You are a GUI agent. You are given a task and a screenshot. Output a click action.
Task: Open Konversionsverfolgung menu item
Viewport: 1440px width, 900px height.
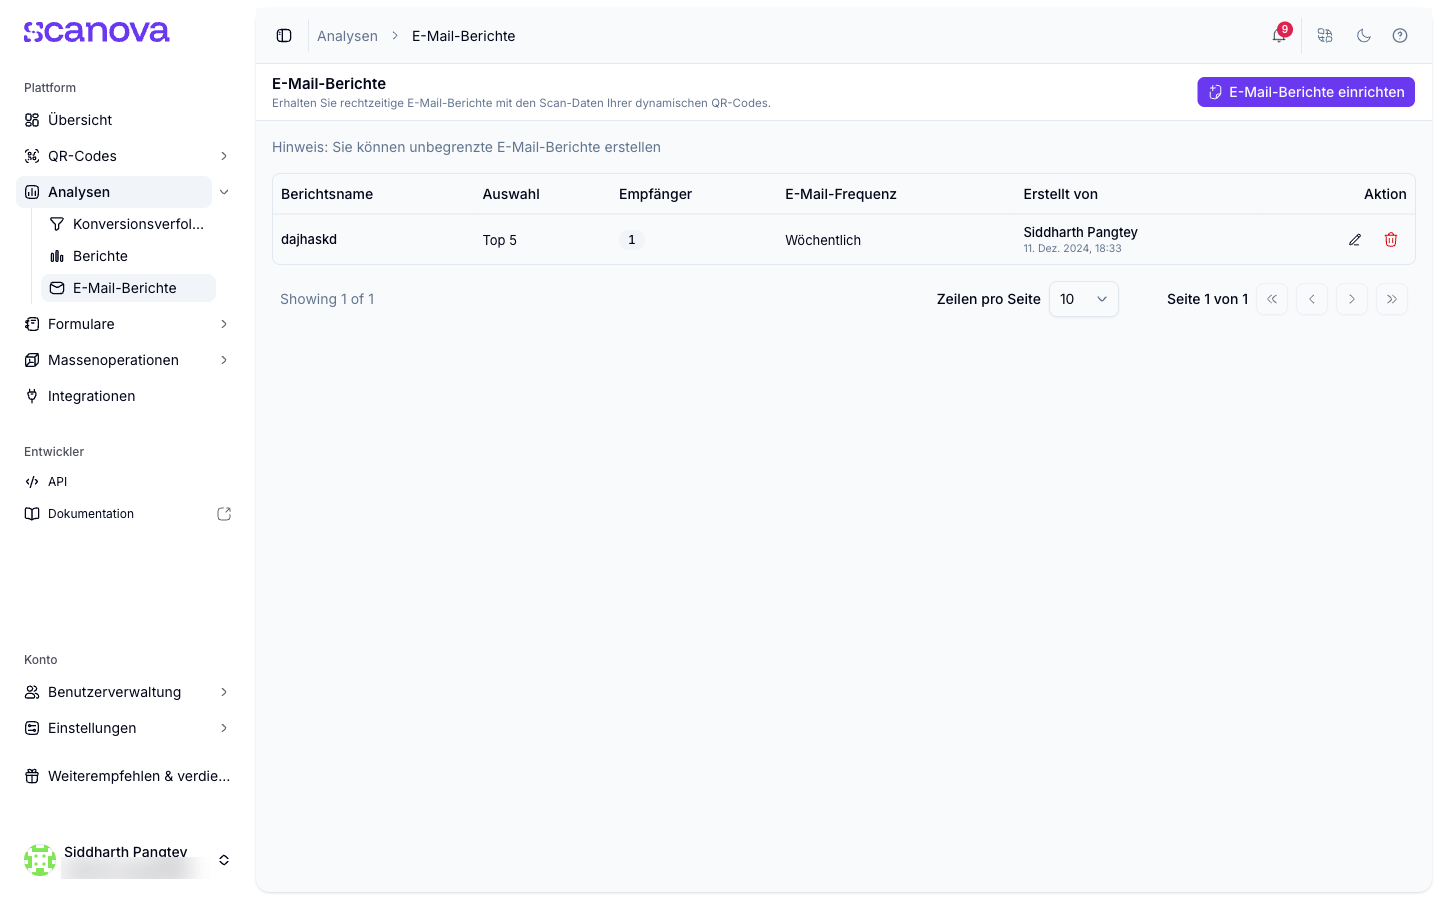click(x=128, y=224)
